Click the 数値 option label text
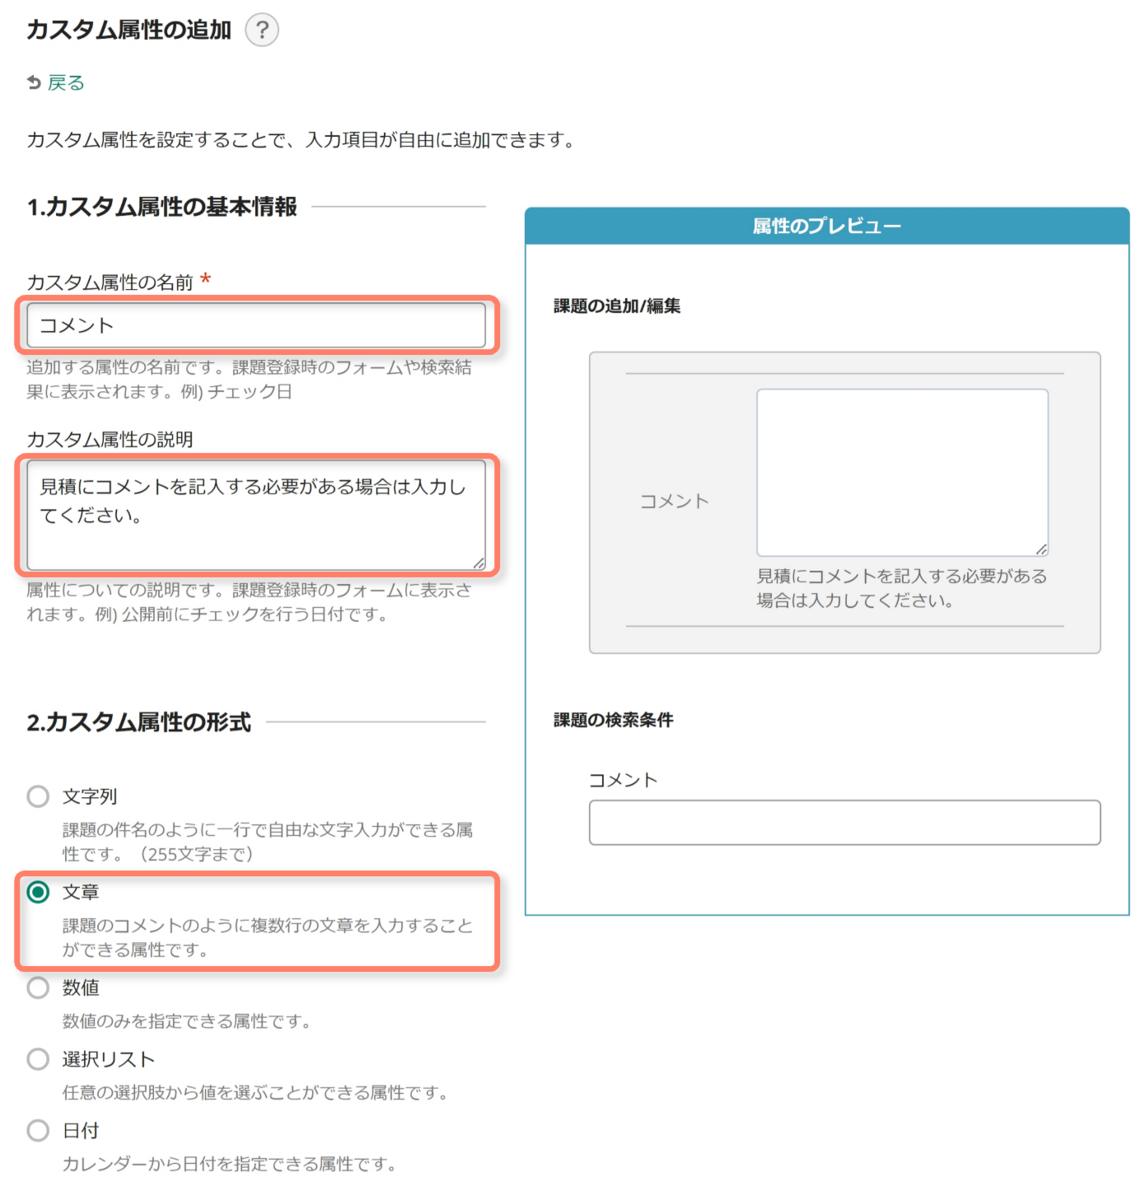This screenshot has width=1140, height=1200. tap(81, 988)
